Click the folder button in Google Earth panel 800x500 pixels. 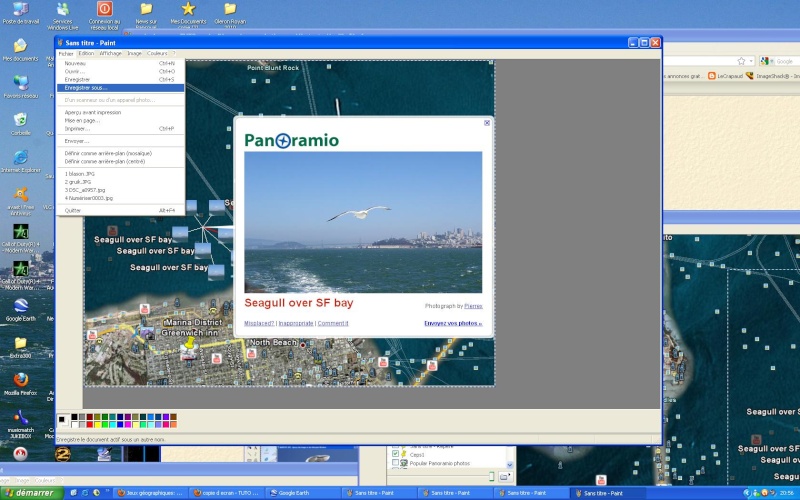pos(505,477)
